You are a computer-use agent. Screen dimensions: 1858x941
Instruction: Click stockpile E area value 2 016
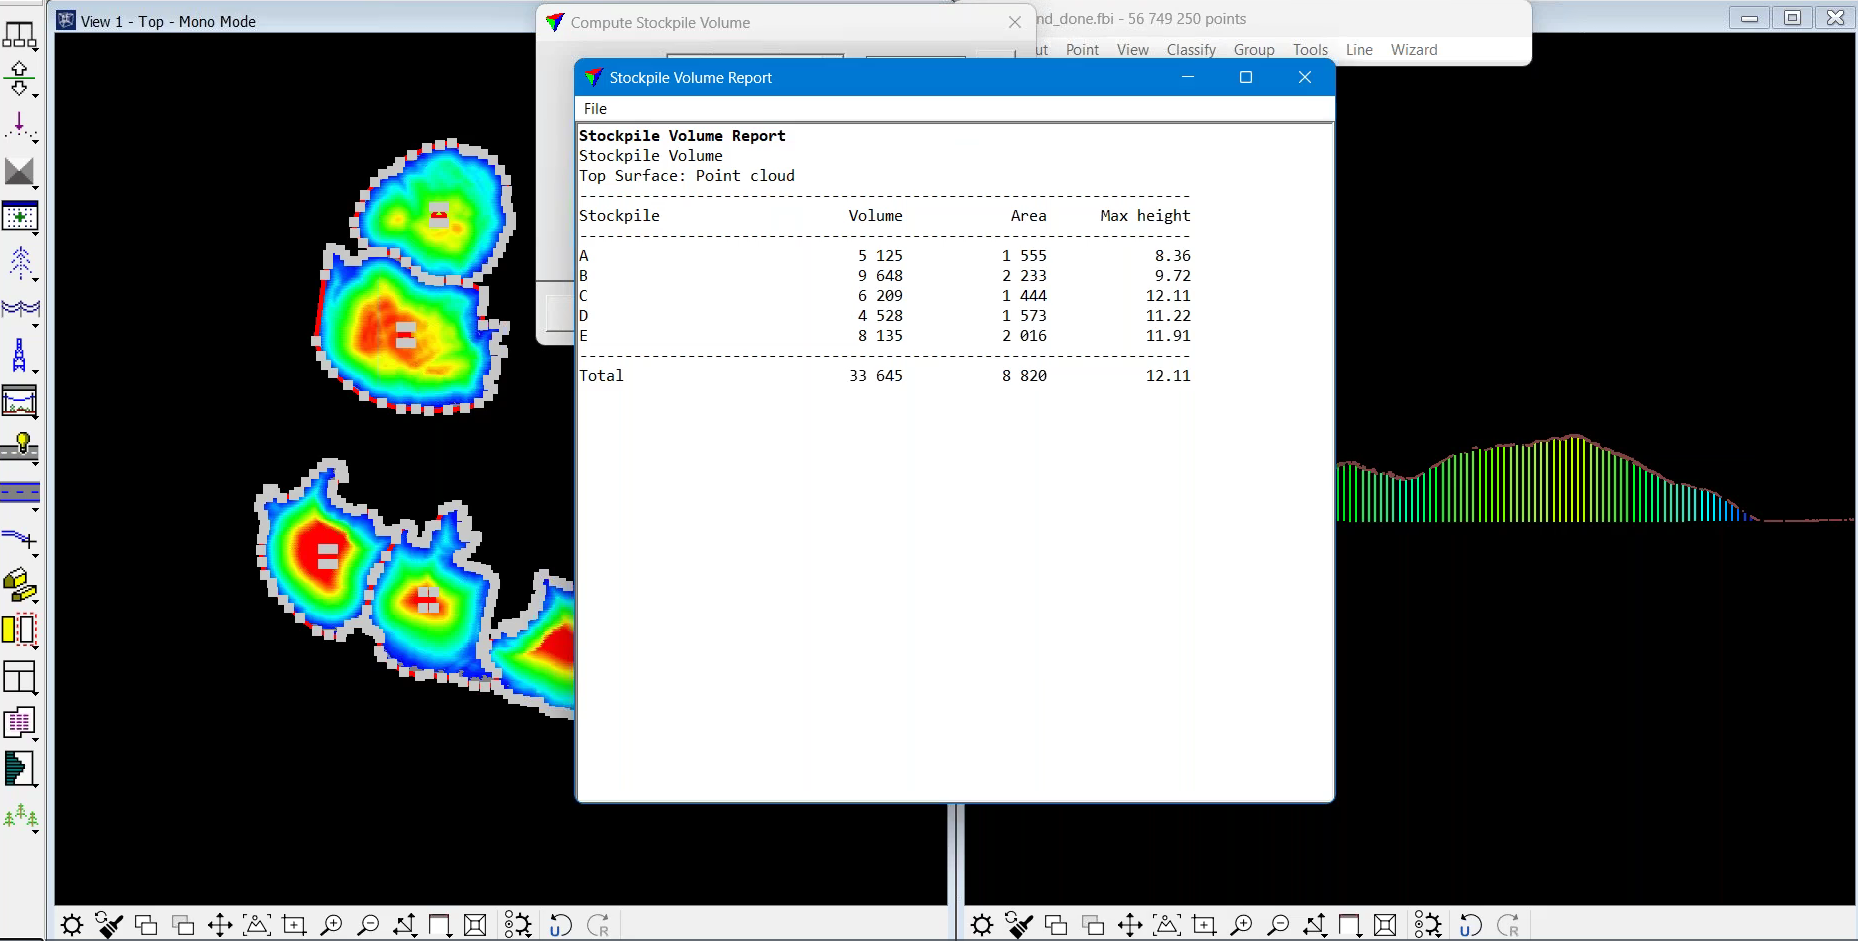(x=1025, y=336)
